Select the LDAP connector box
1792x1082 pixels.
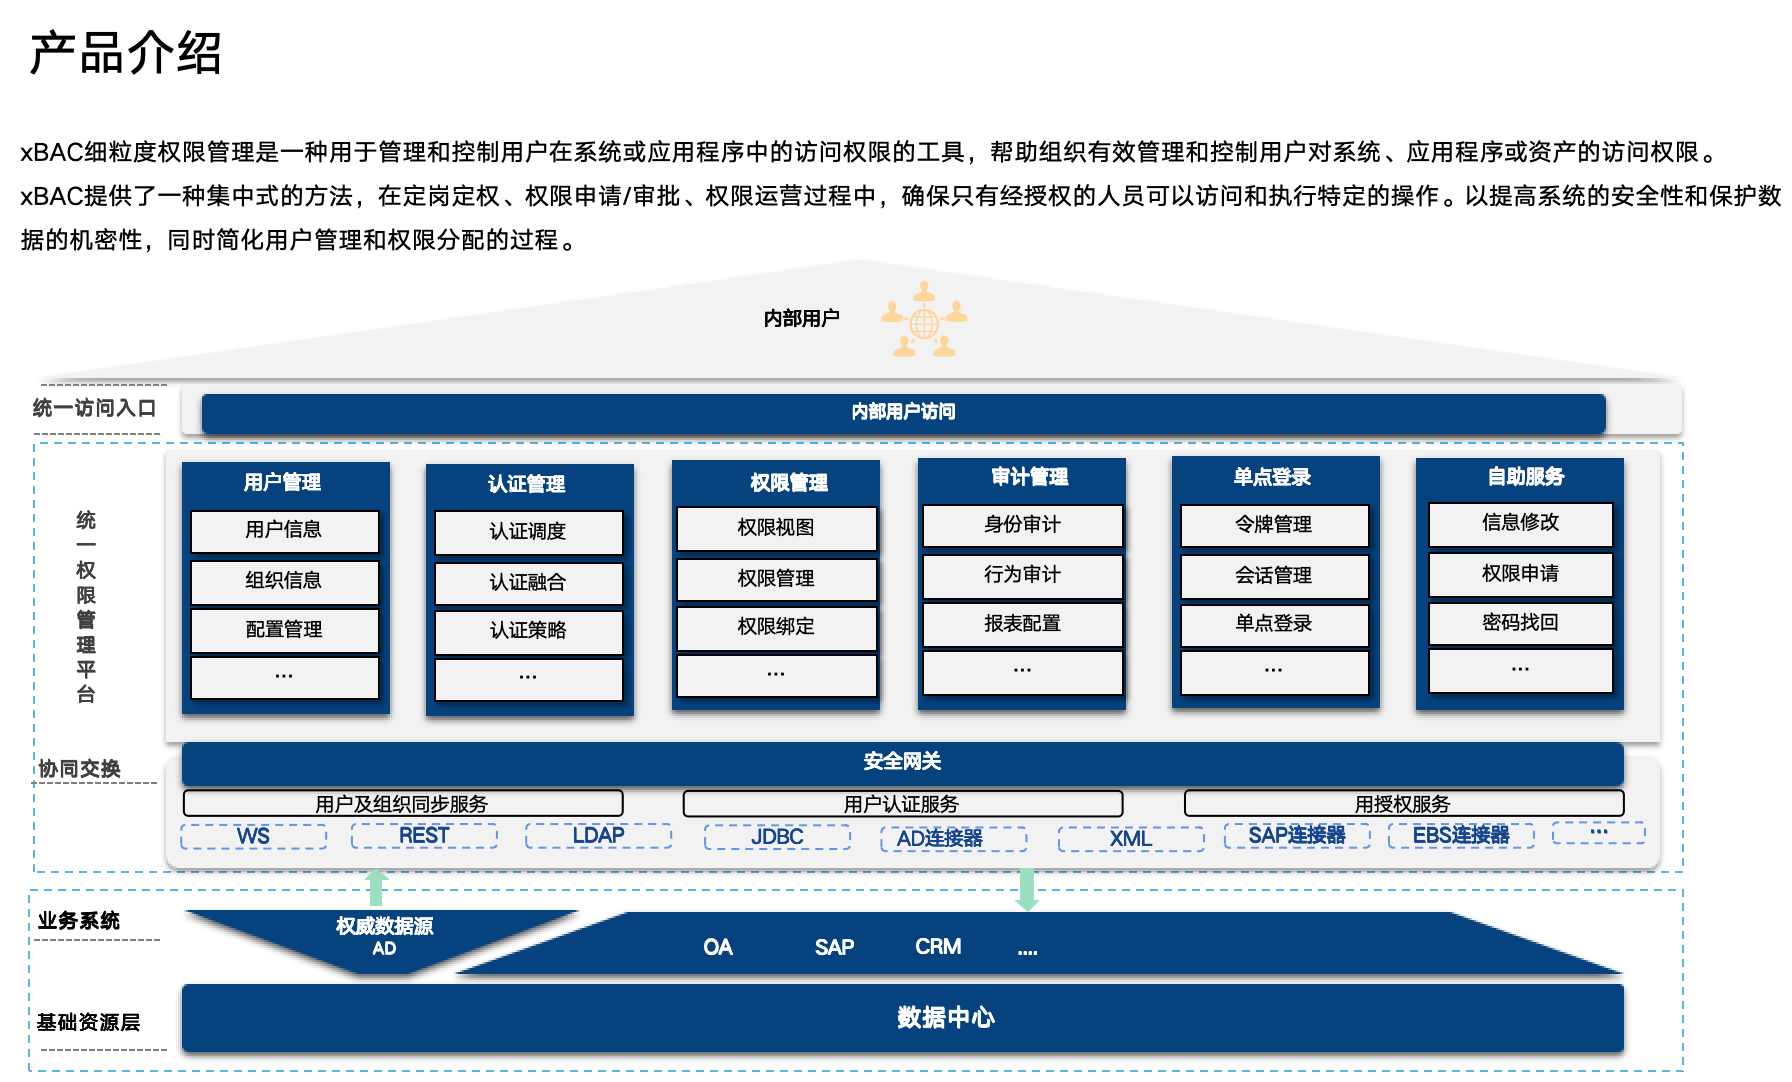598,835
